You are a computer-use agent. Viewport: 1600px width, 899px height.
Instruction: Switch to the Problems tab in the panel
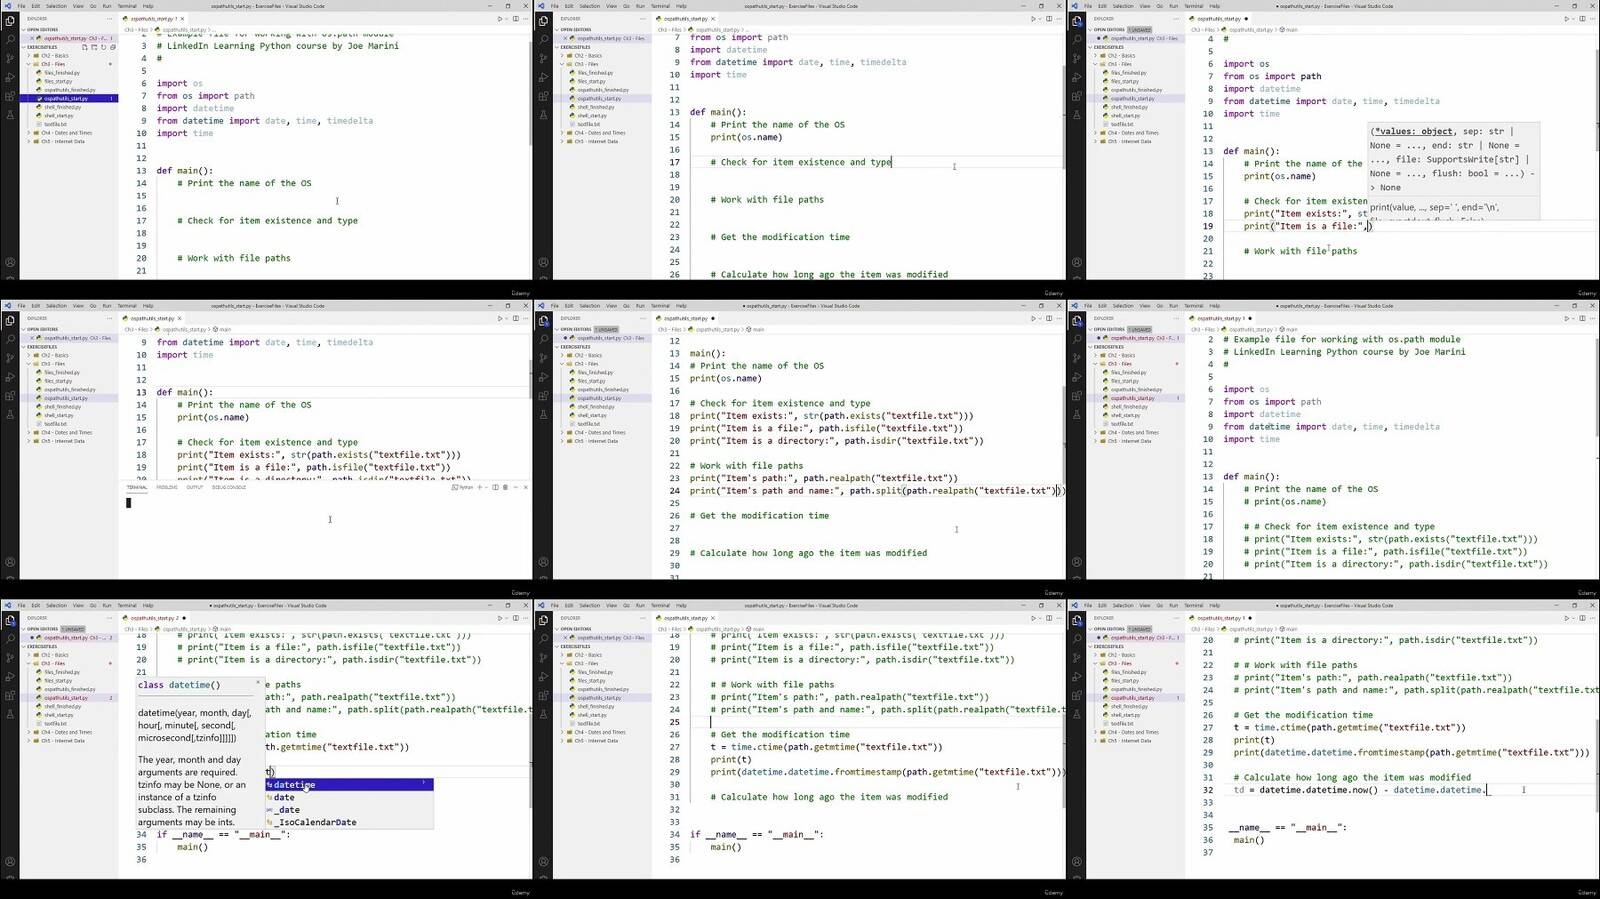[x=166, y=487]
